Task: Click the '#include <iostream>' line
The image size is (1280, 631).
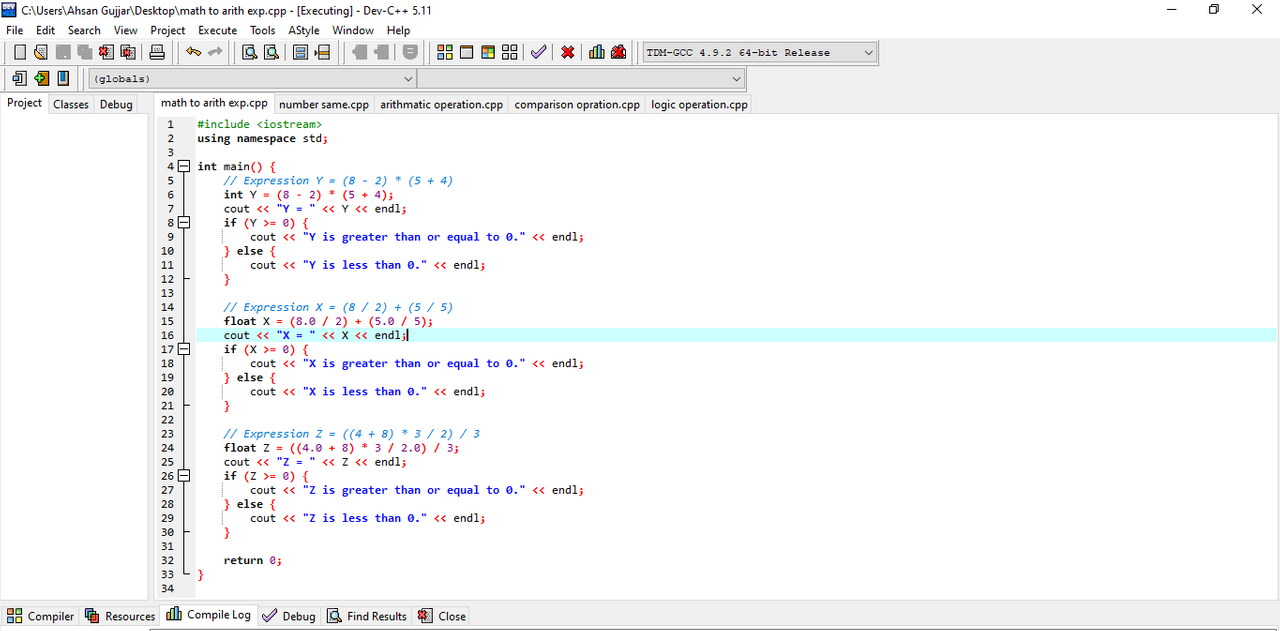Action: point(259,124)
